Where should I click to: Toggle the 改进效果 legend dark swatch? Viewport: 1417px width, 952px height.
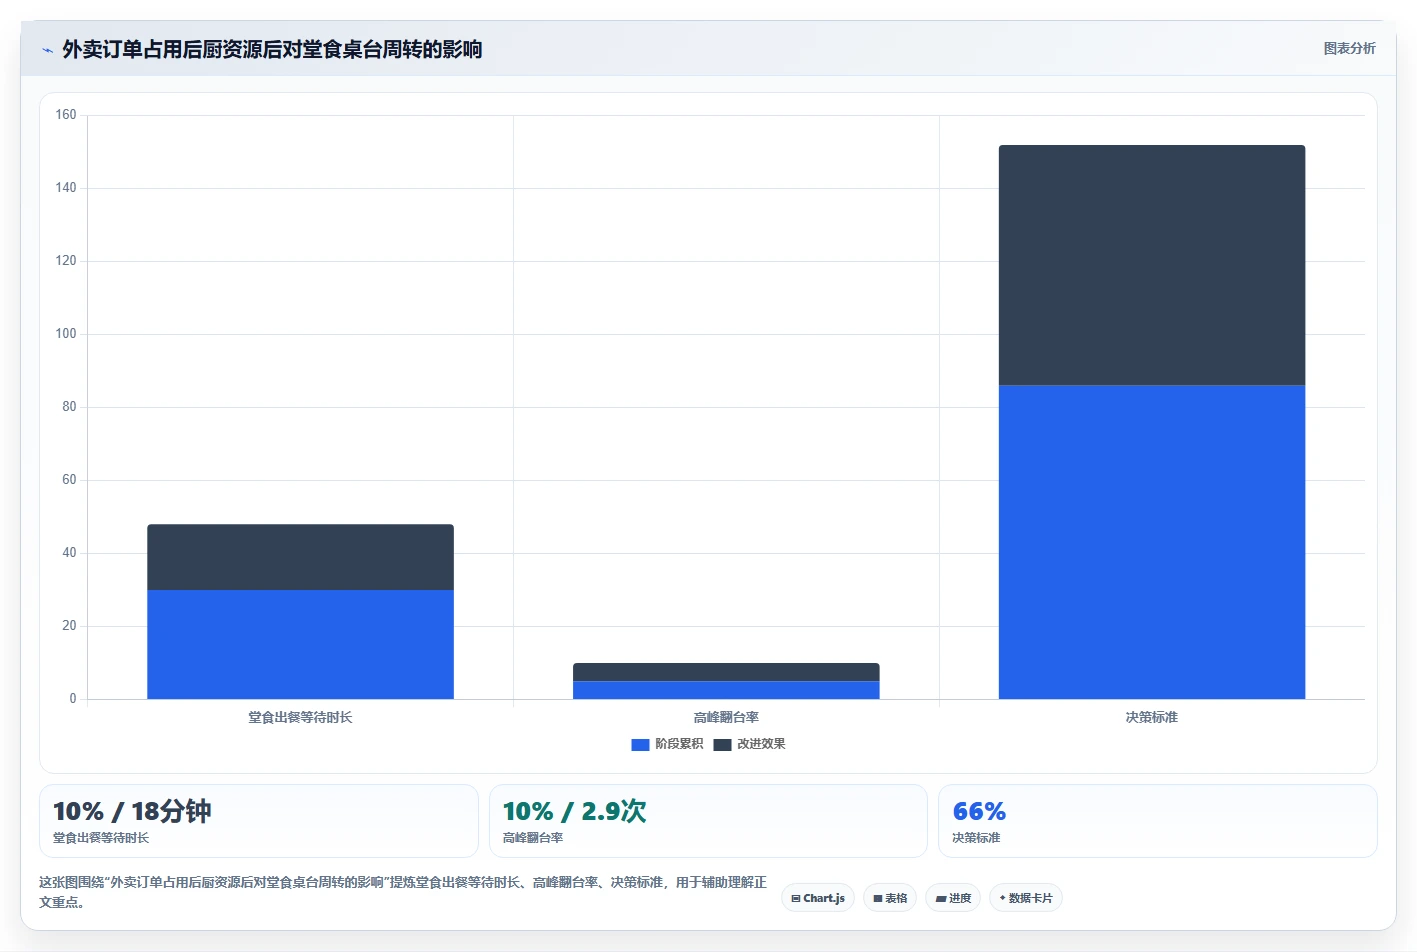[x=722, y=744]
